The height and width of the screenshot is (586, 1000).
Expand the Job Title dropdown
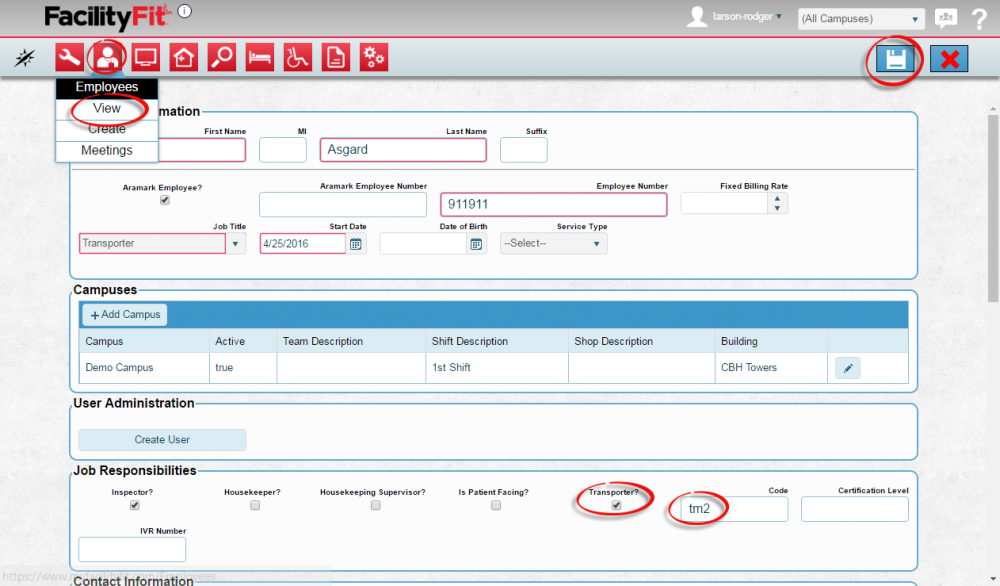coord(236,243)
